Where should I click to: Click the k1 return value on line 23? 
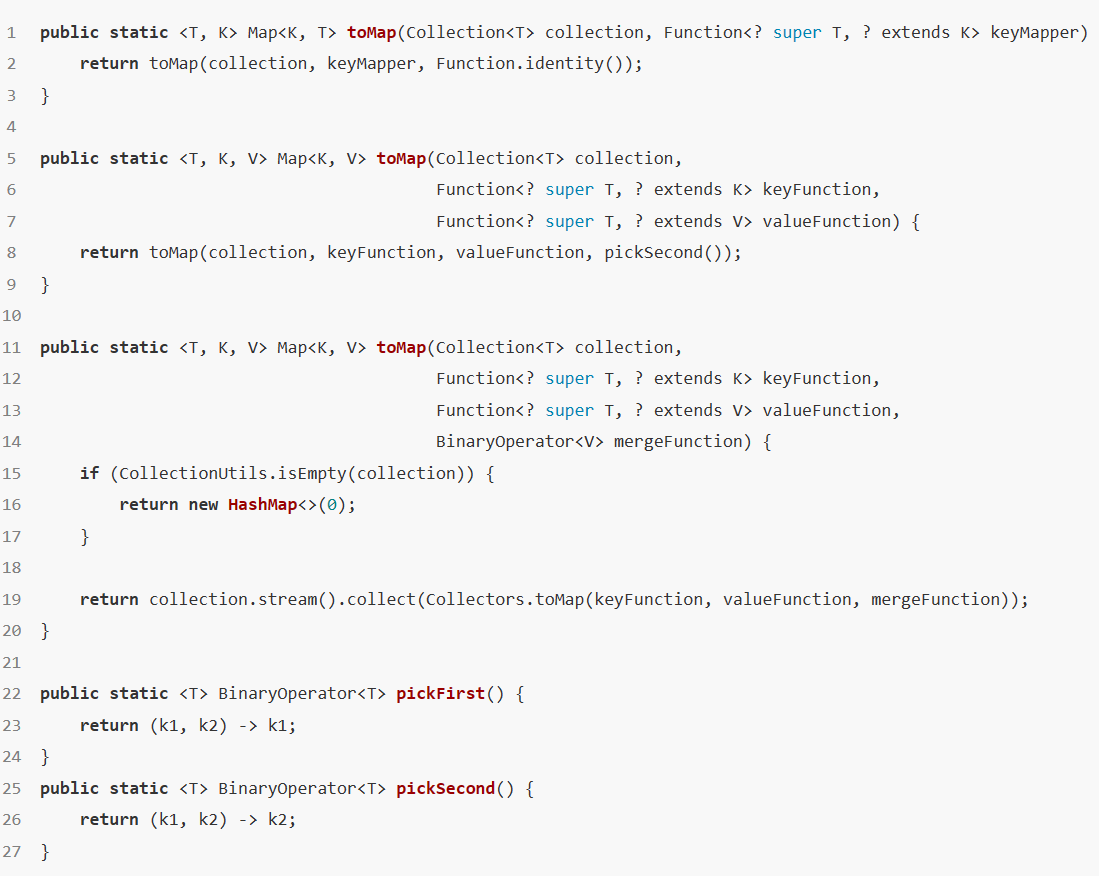[278, 725]
